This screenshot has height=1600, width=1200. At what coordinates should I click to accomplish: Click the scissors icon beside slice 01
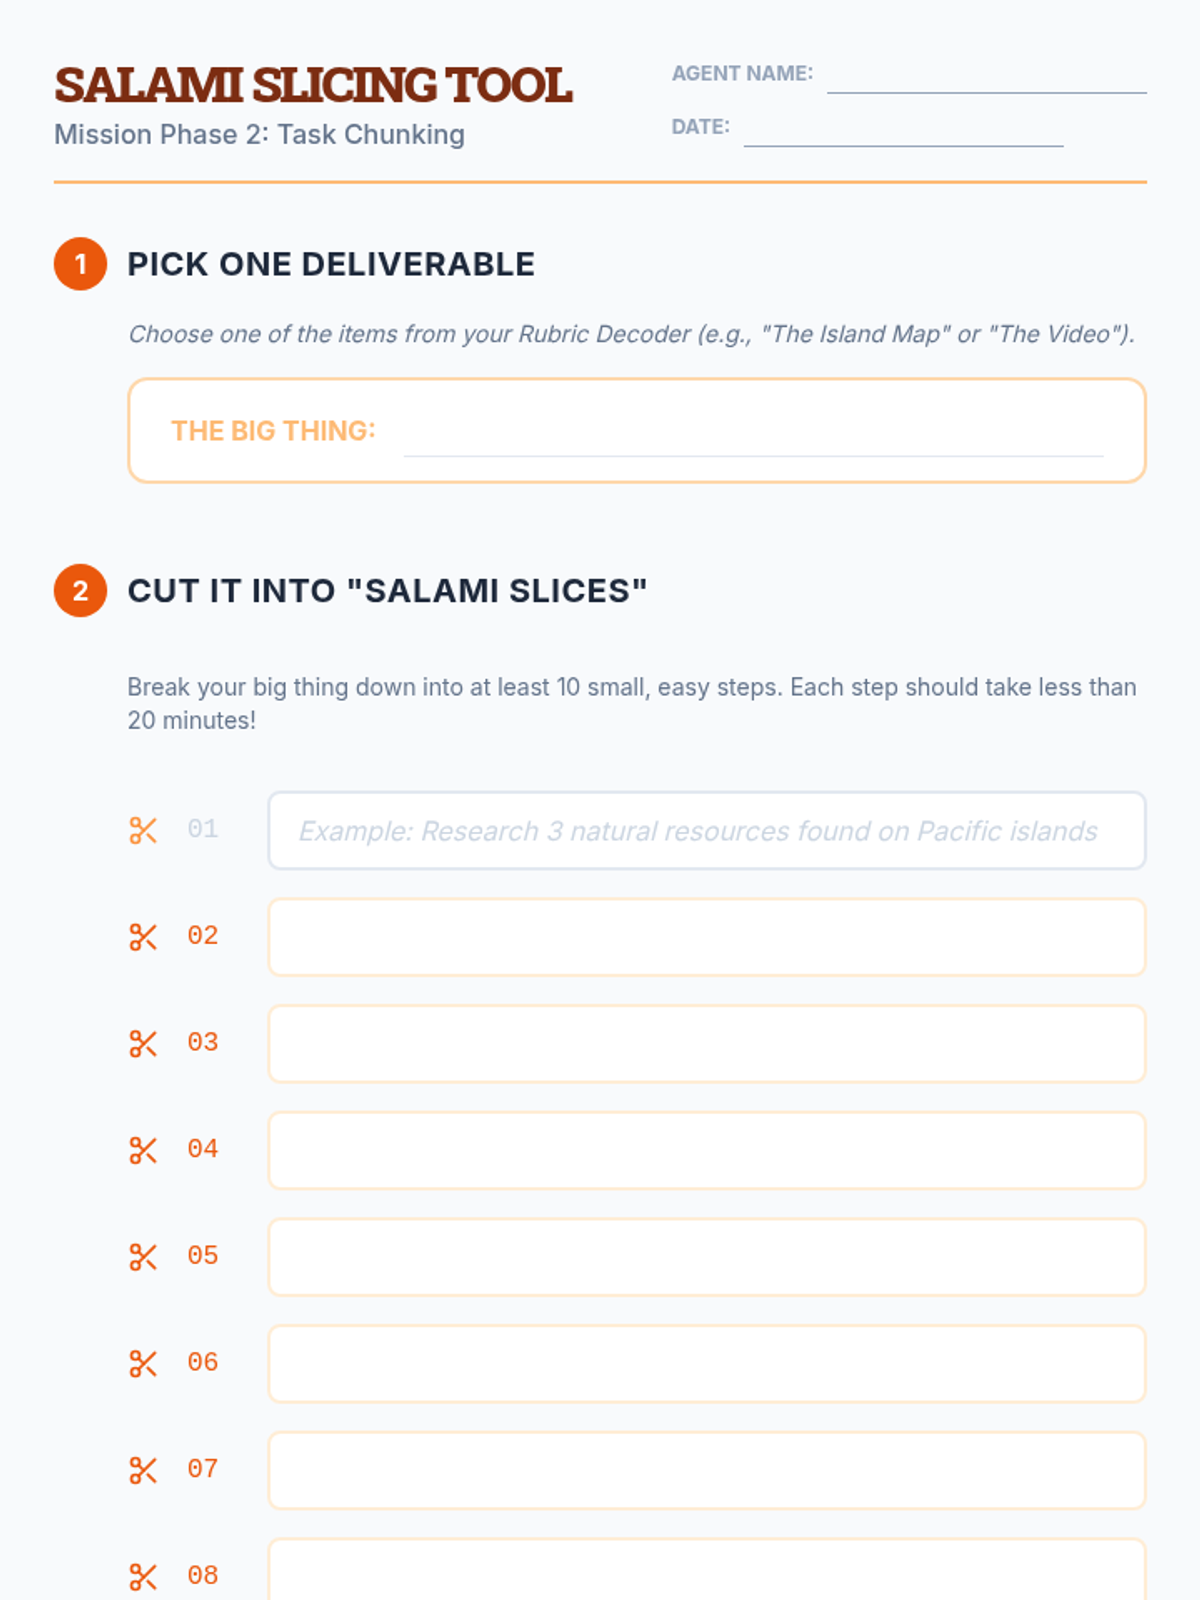pos(143,830)
